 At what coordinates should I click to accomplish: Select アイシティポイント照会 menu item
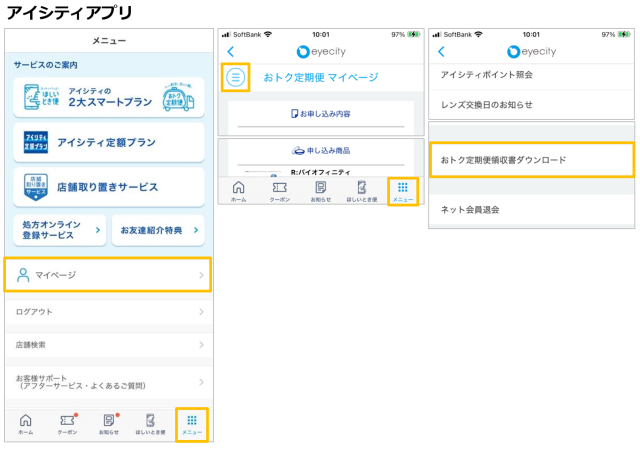coord(531,75)
